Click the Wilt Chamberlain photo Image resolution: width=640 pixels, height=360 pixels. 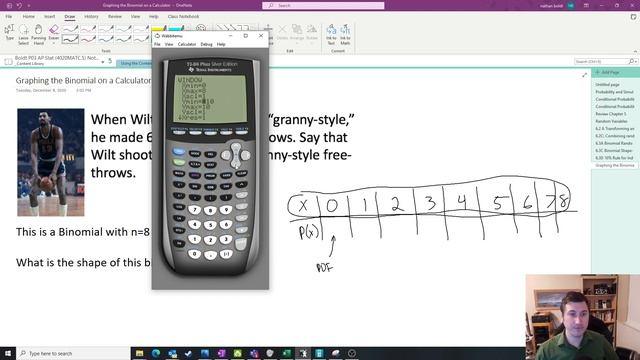51,162
